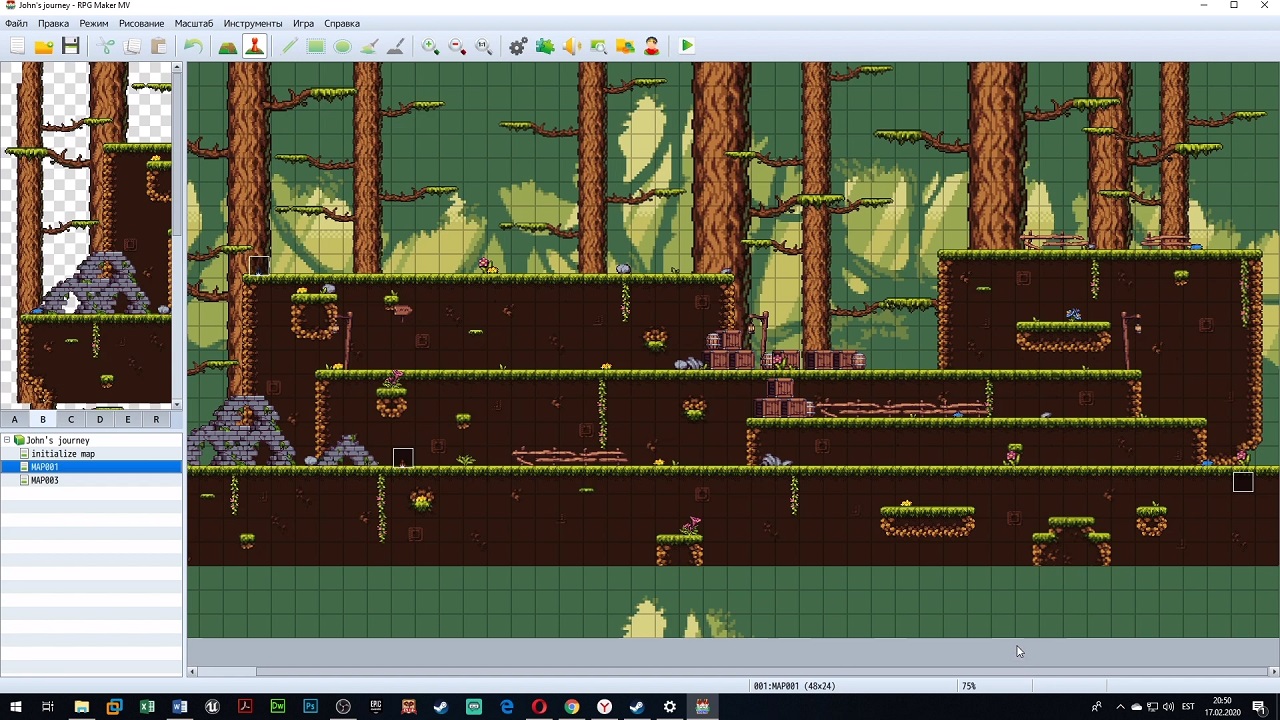Viewport: 1280px width, 720px height.
Task: Select MAP003 in the map list
Action: (x=45, y=480)
